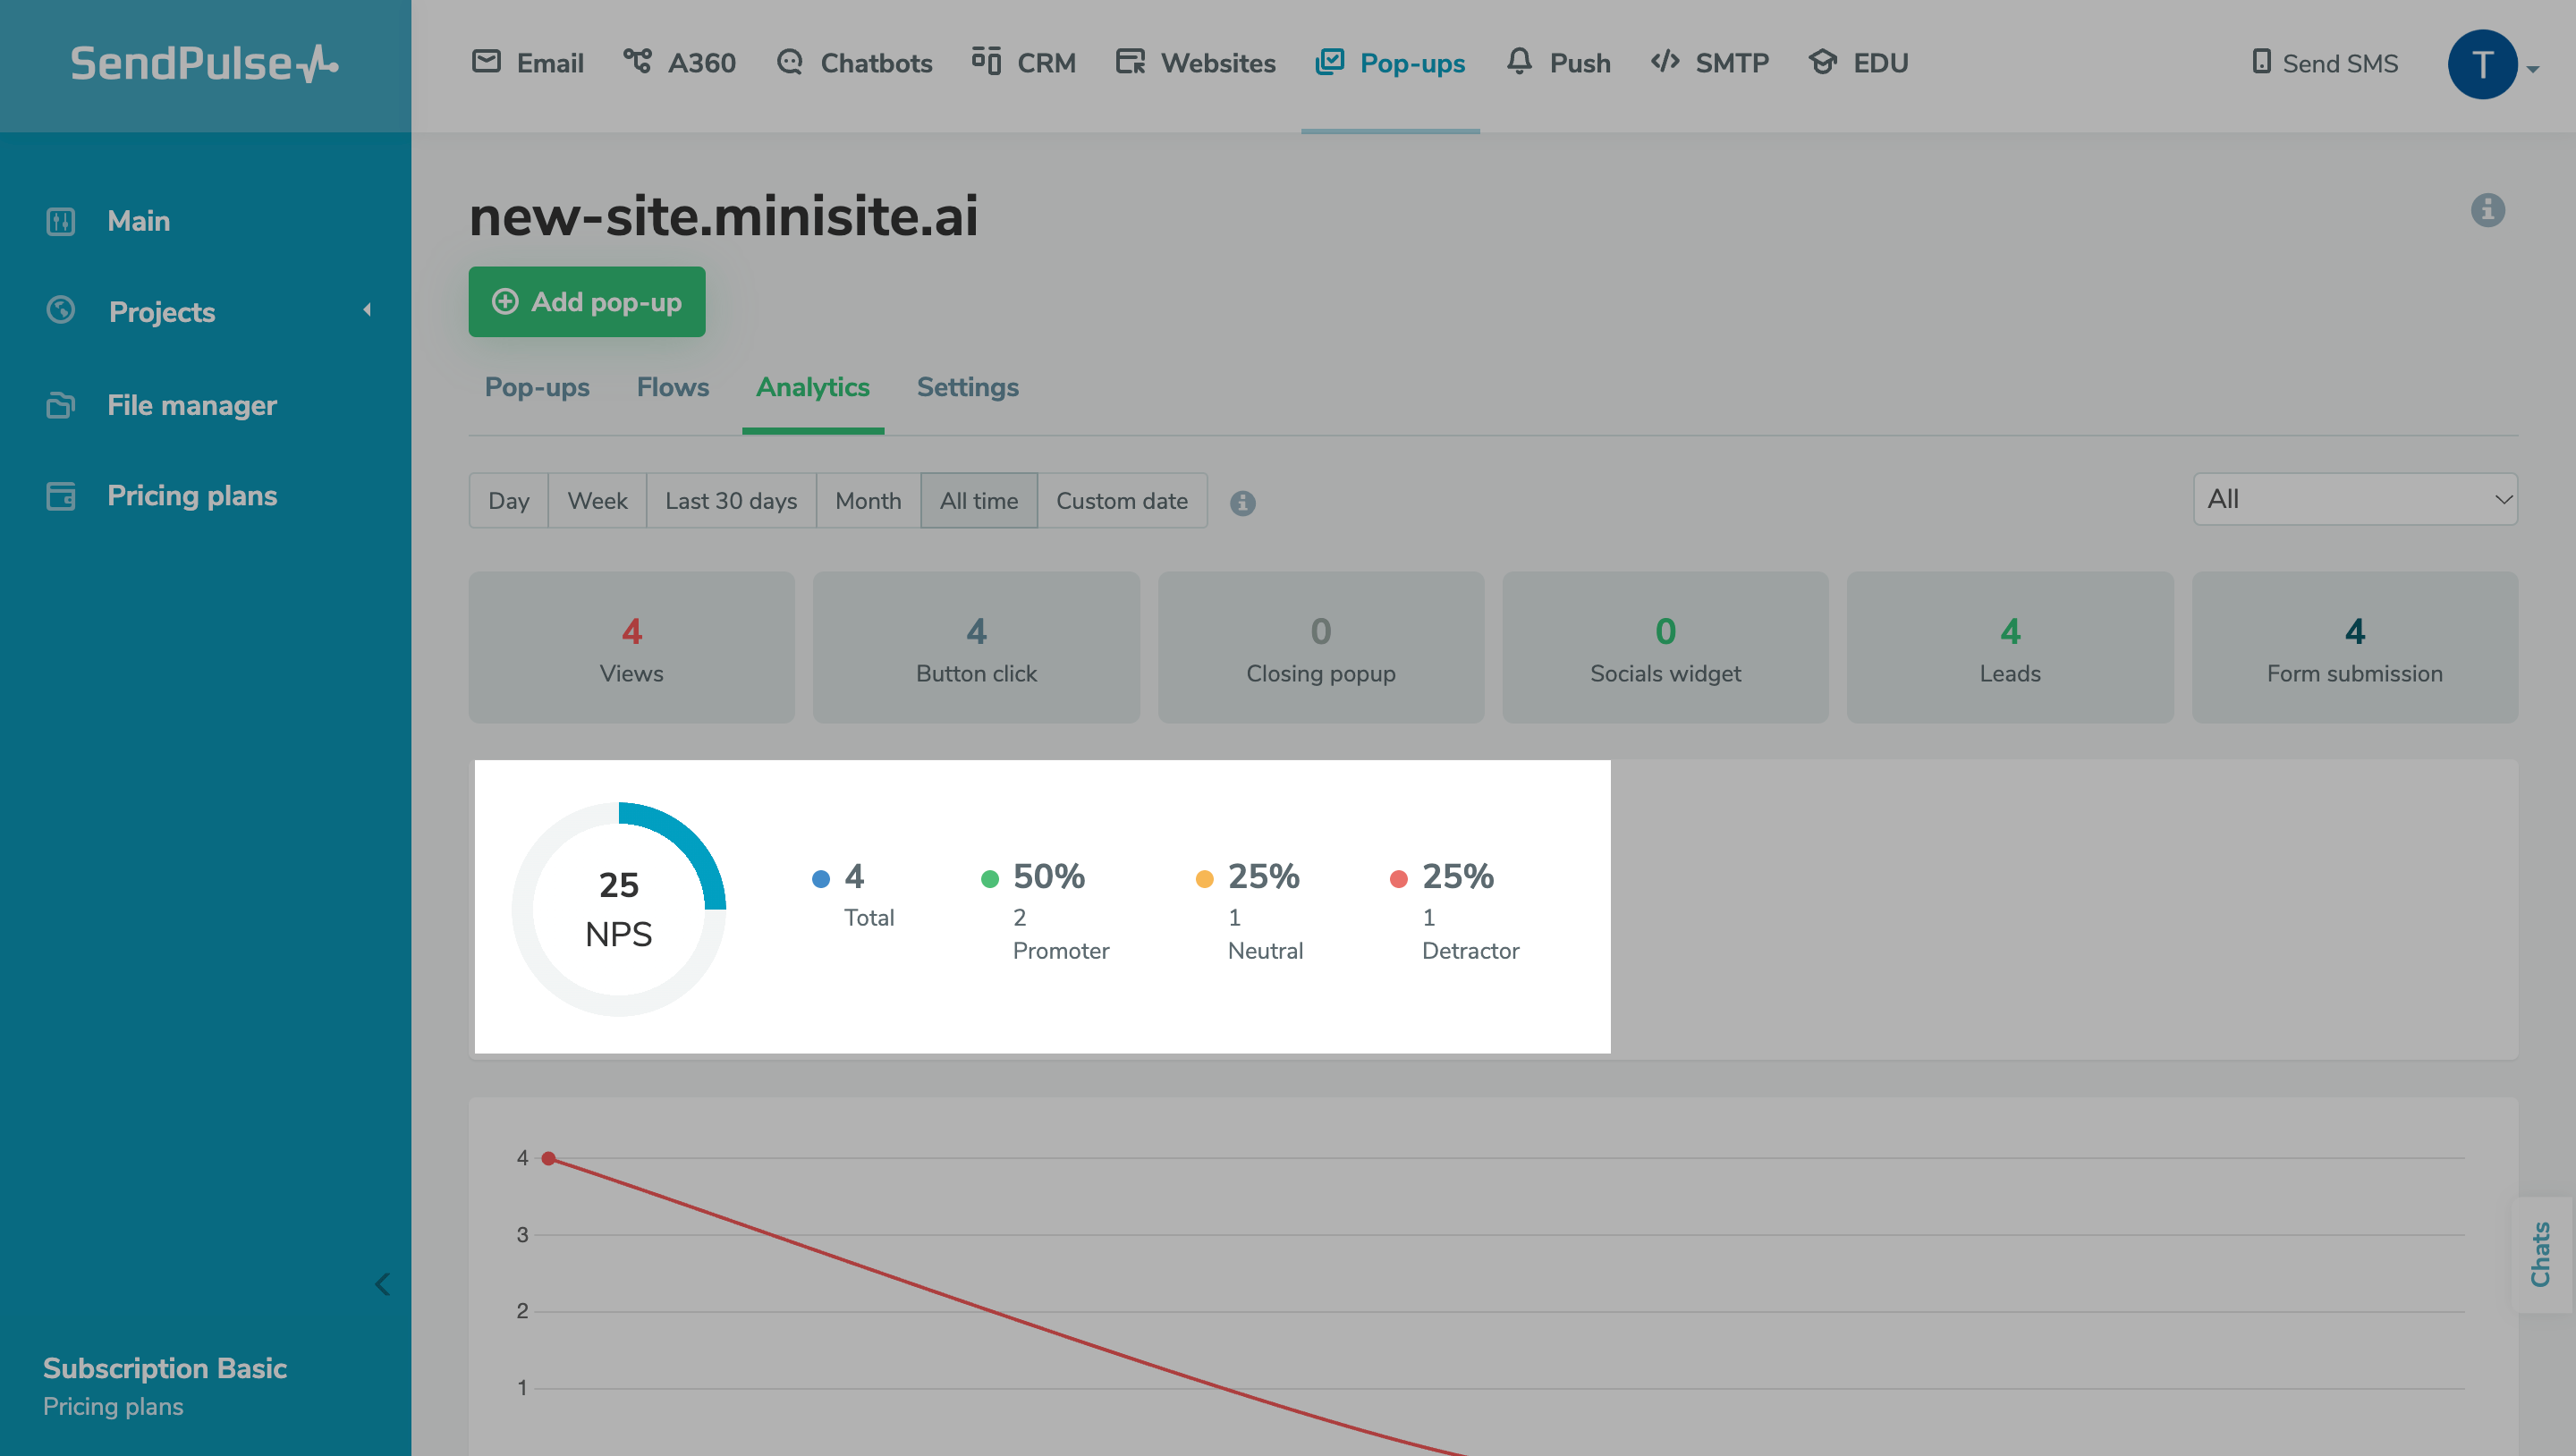Switch to the Settings tab
Image resolution: width=2576 pixels, height=1456 pixels.
click(967, 388)
